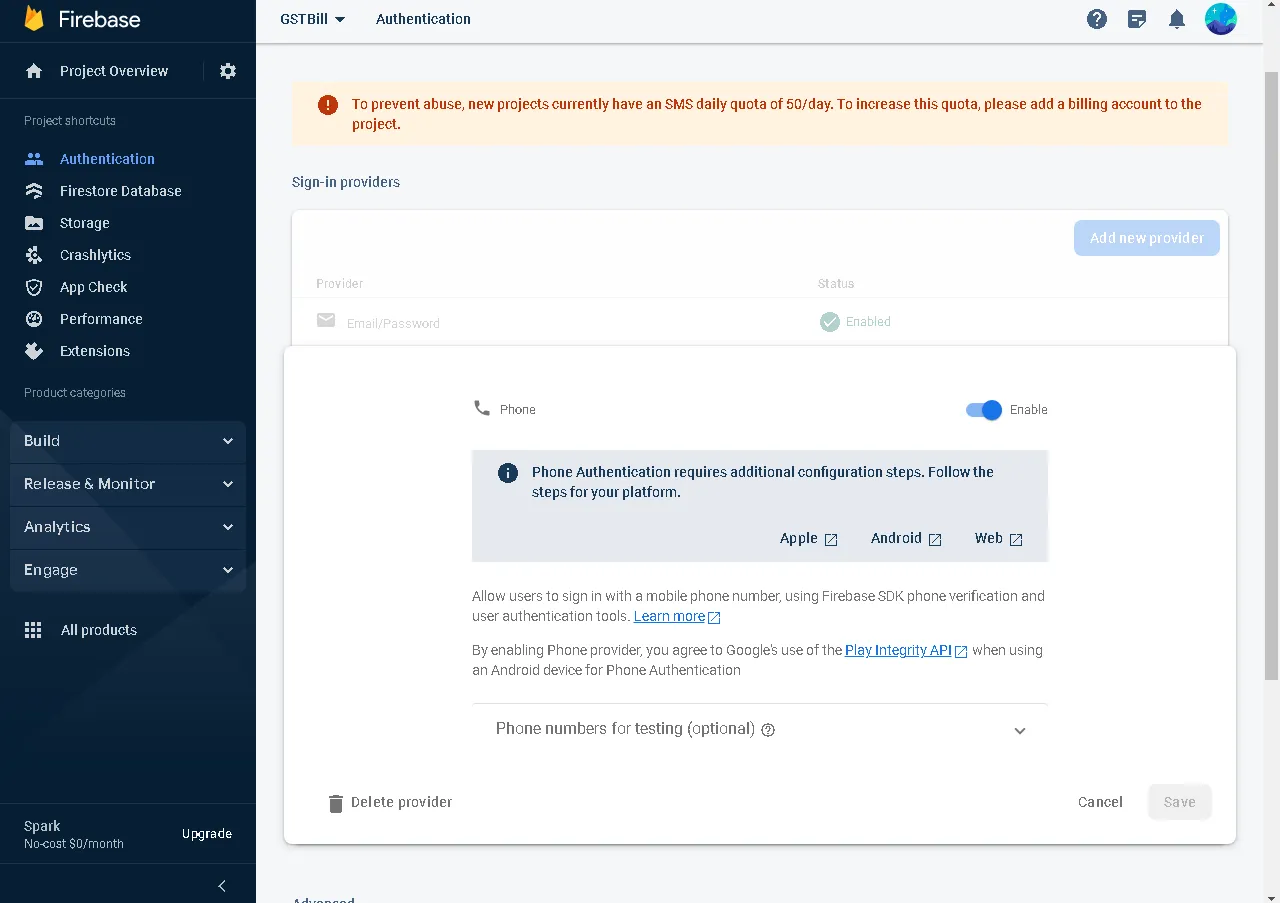
Task: Click the Product categories label
Action: pos(75,393)
